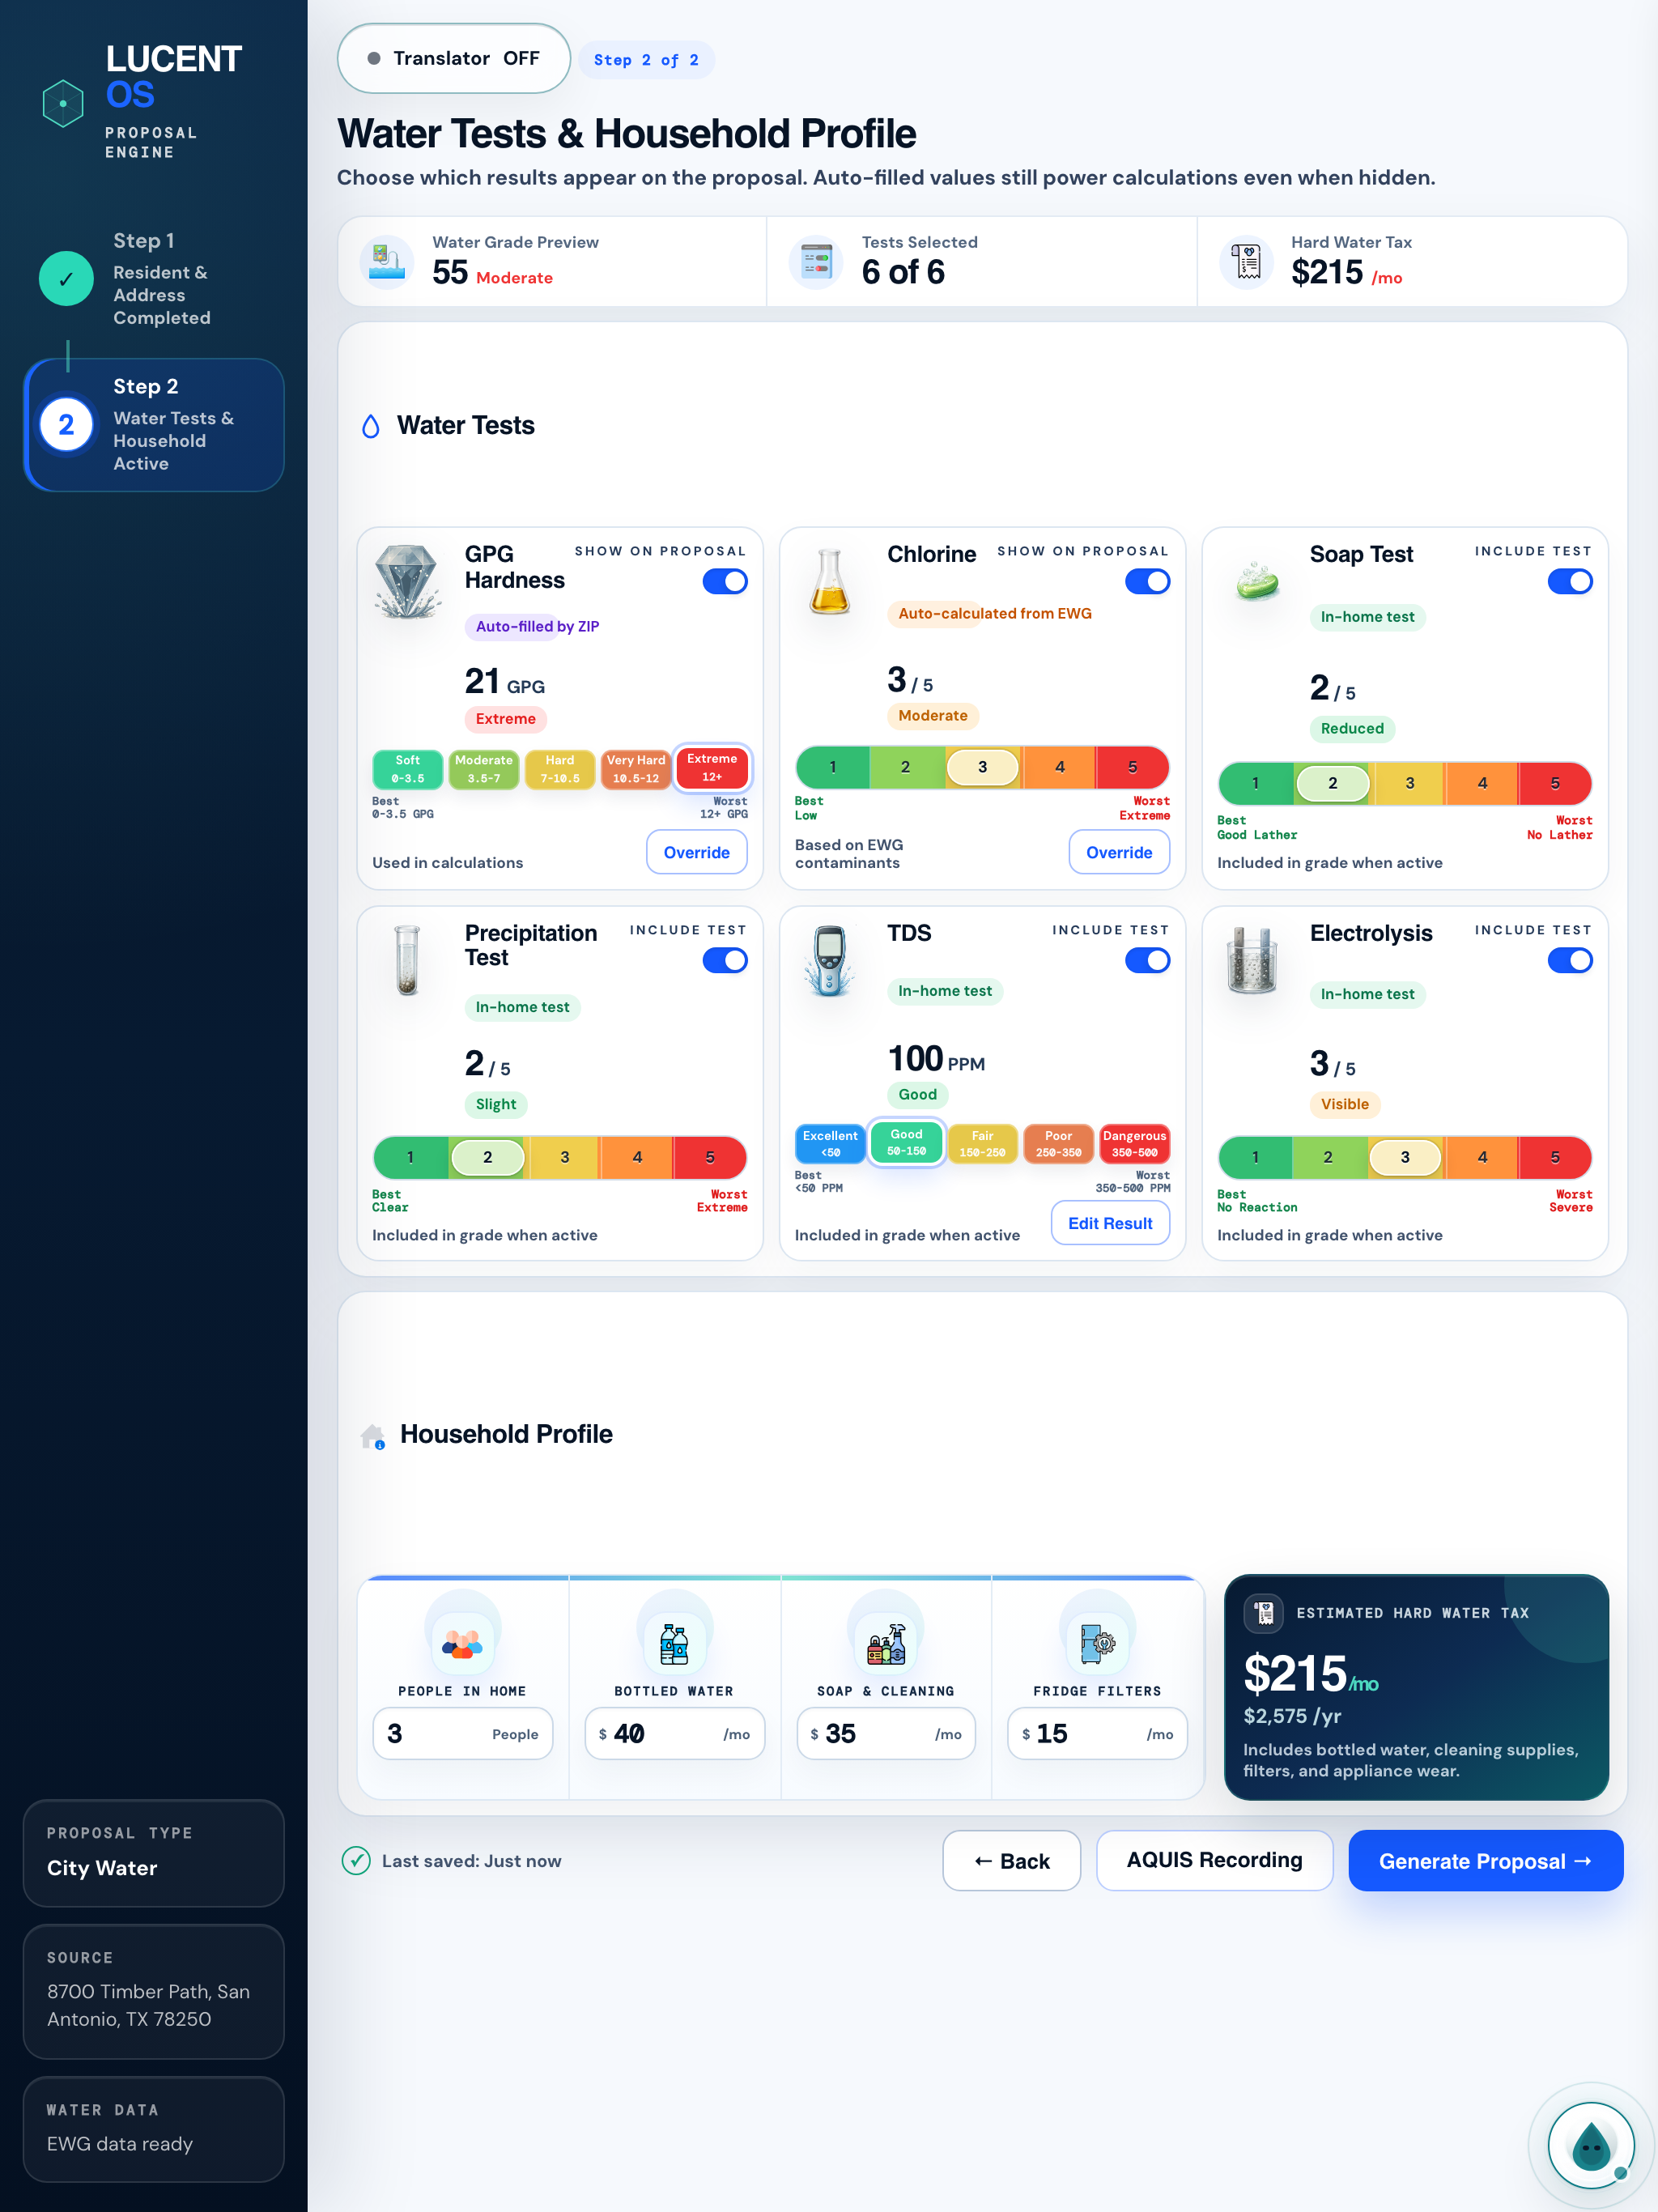Click the Bottled Water bottles icon
Screen dimensions: 1658x2212
point(674,1642)
